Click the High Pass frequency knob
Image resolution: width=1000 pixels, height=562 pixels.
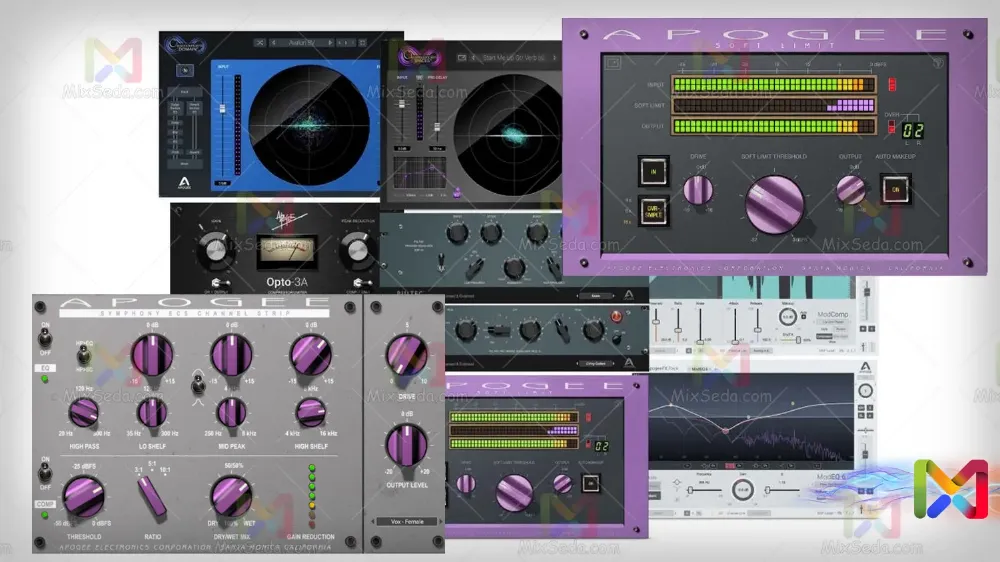(x=83, y=412)
